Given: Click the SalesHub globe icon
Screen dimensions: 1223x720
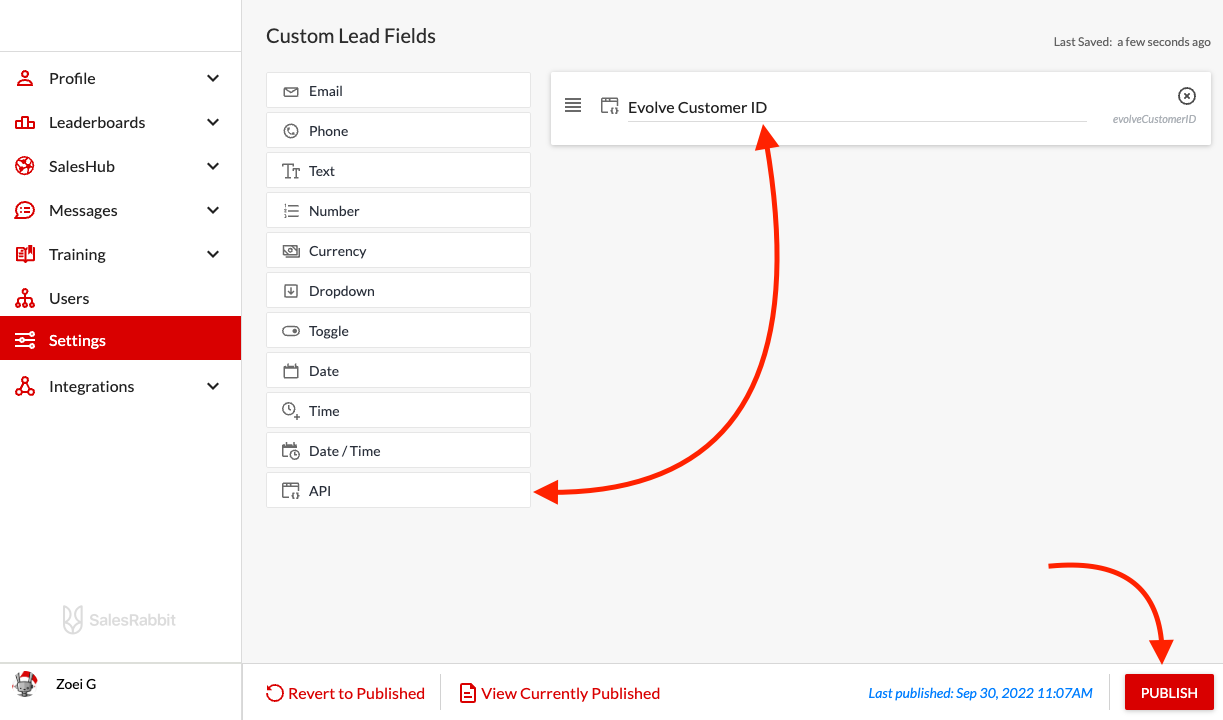Looking at the screenshot, I should click(x=25, y=166).
